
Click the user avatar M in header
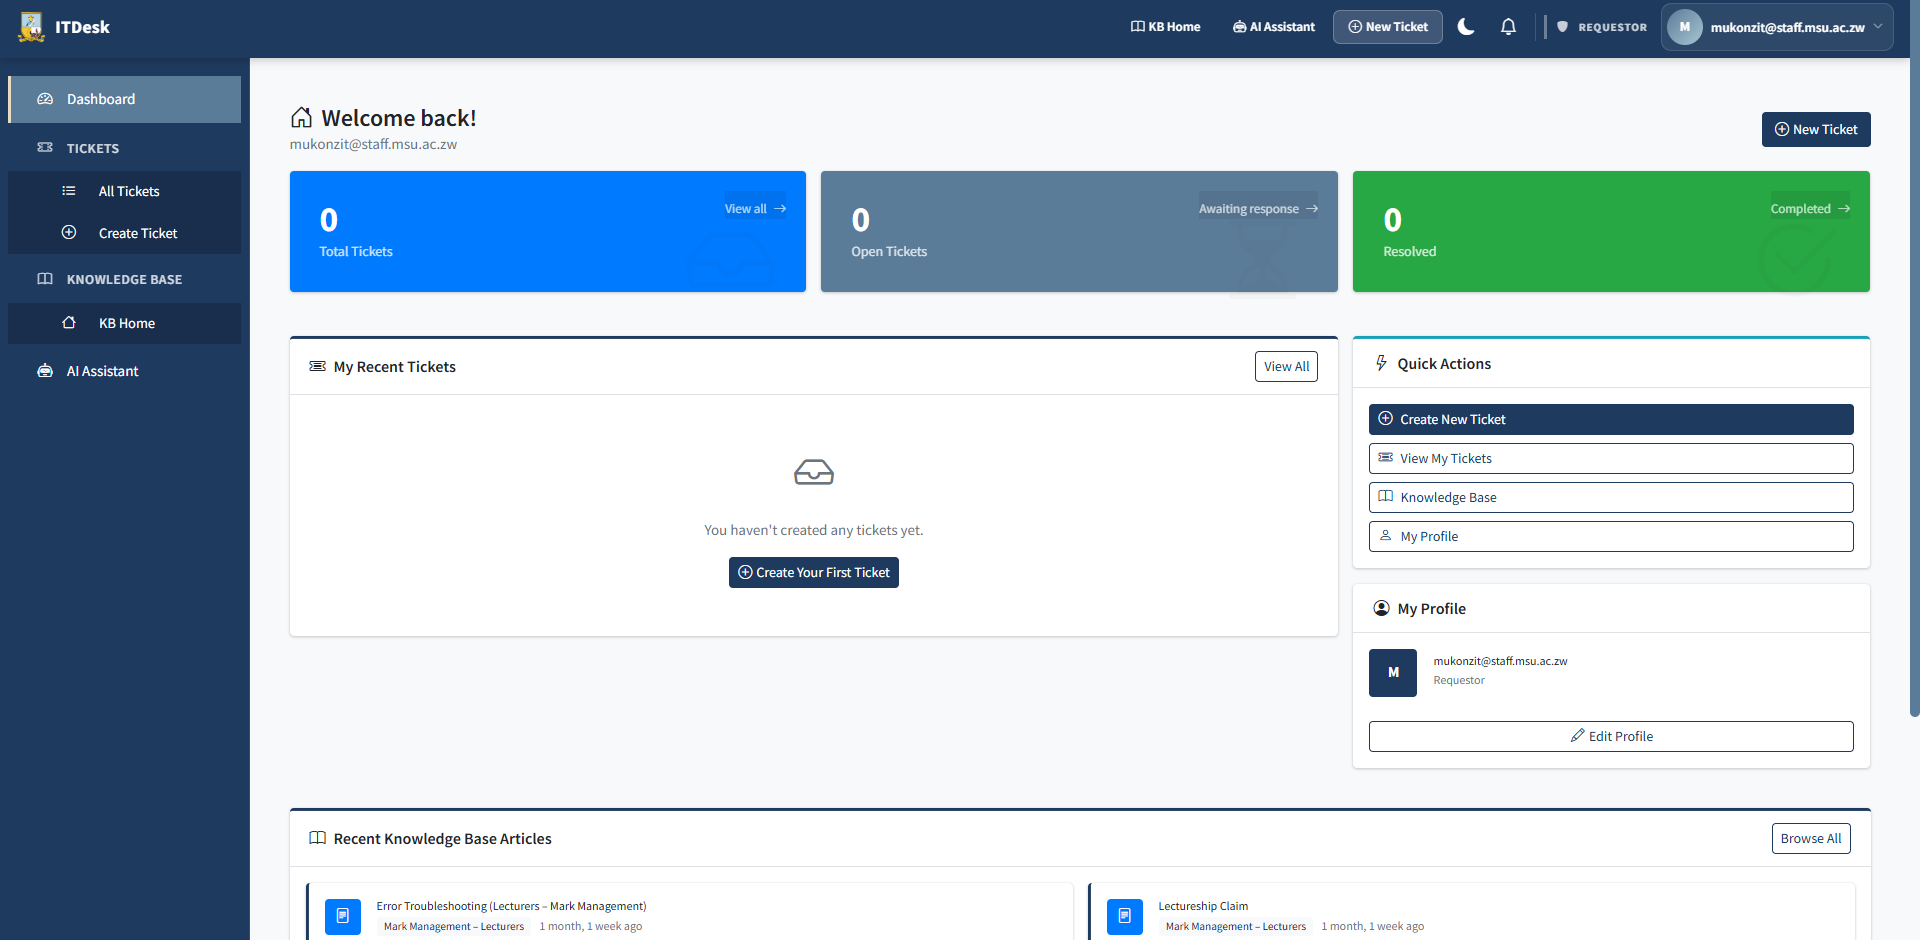point(1685,27)
